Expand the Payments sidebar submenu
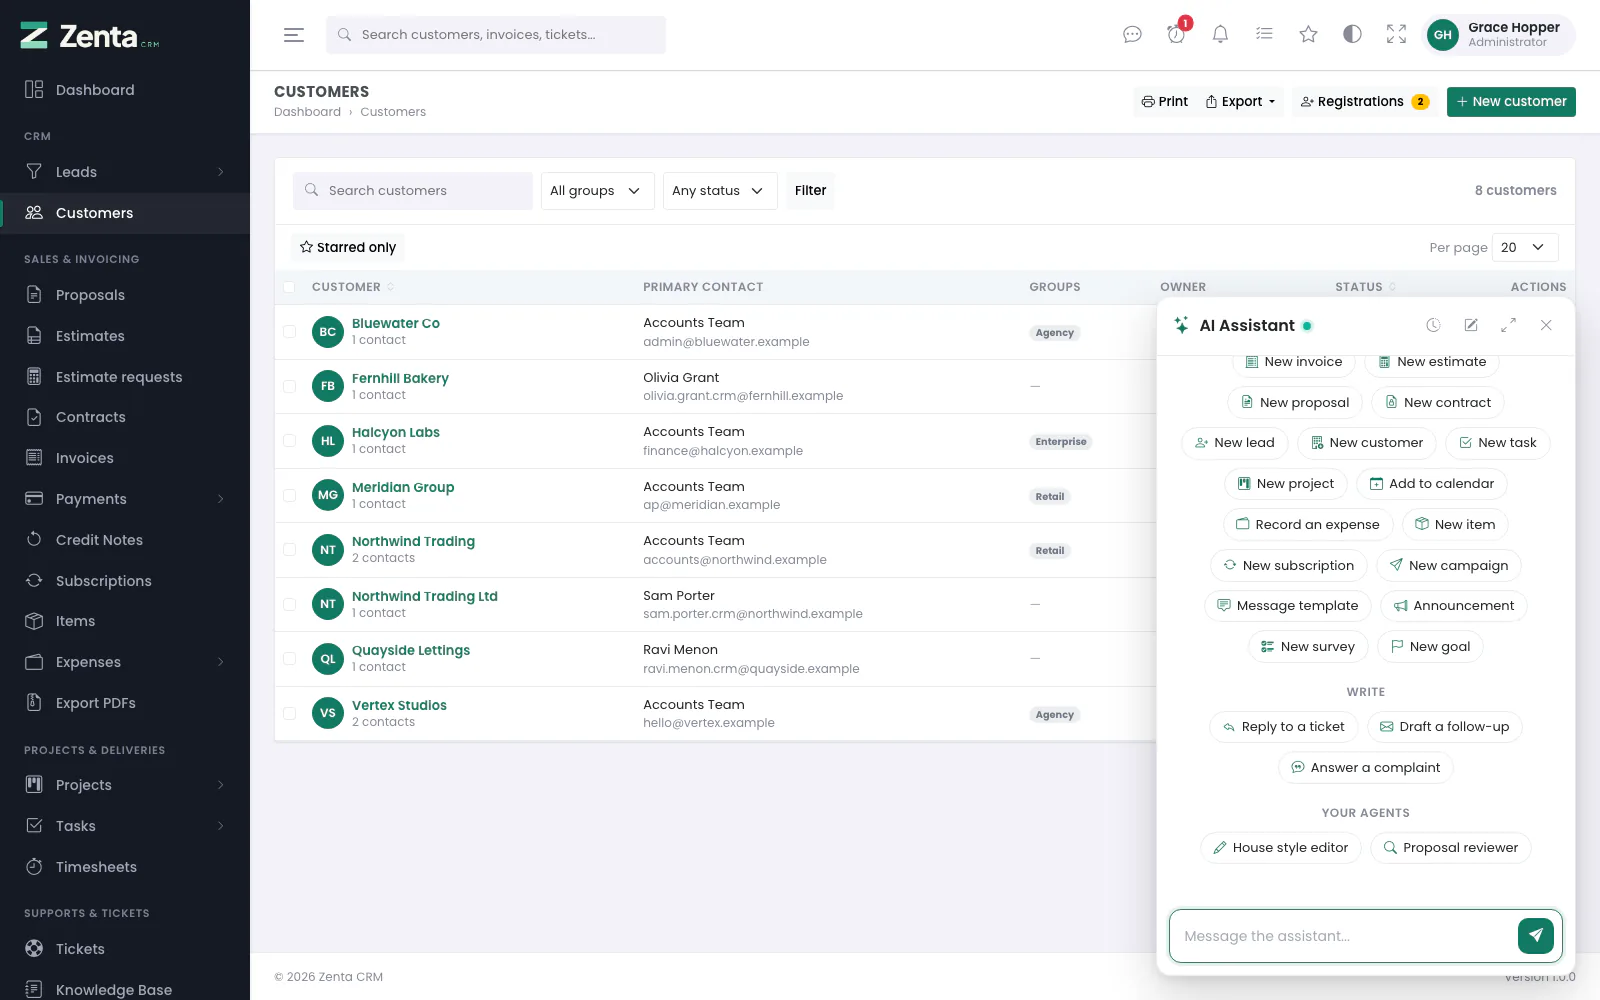The image size is (1600, 1000). coord(125,499)
